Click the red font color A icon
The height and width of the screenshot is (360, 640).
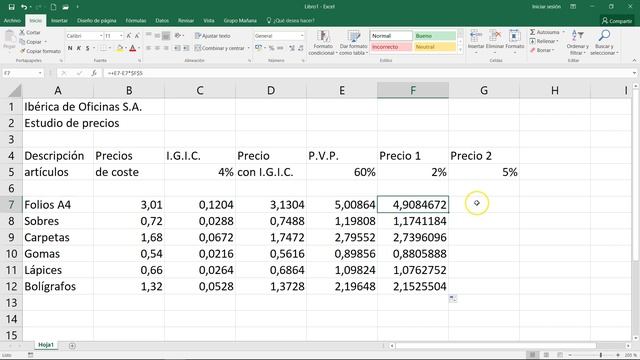(x=132, y=48)
